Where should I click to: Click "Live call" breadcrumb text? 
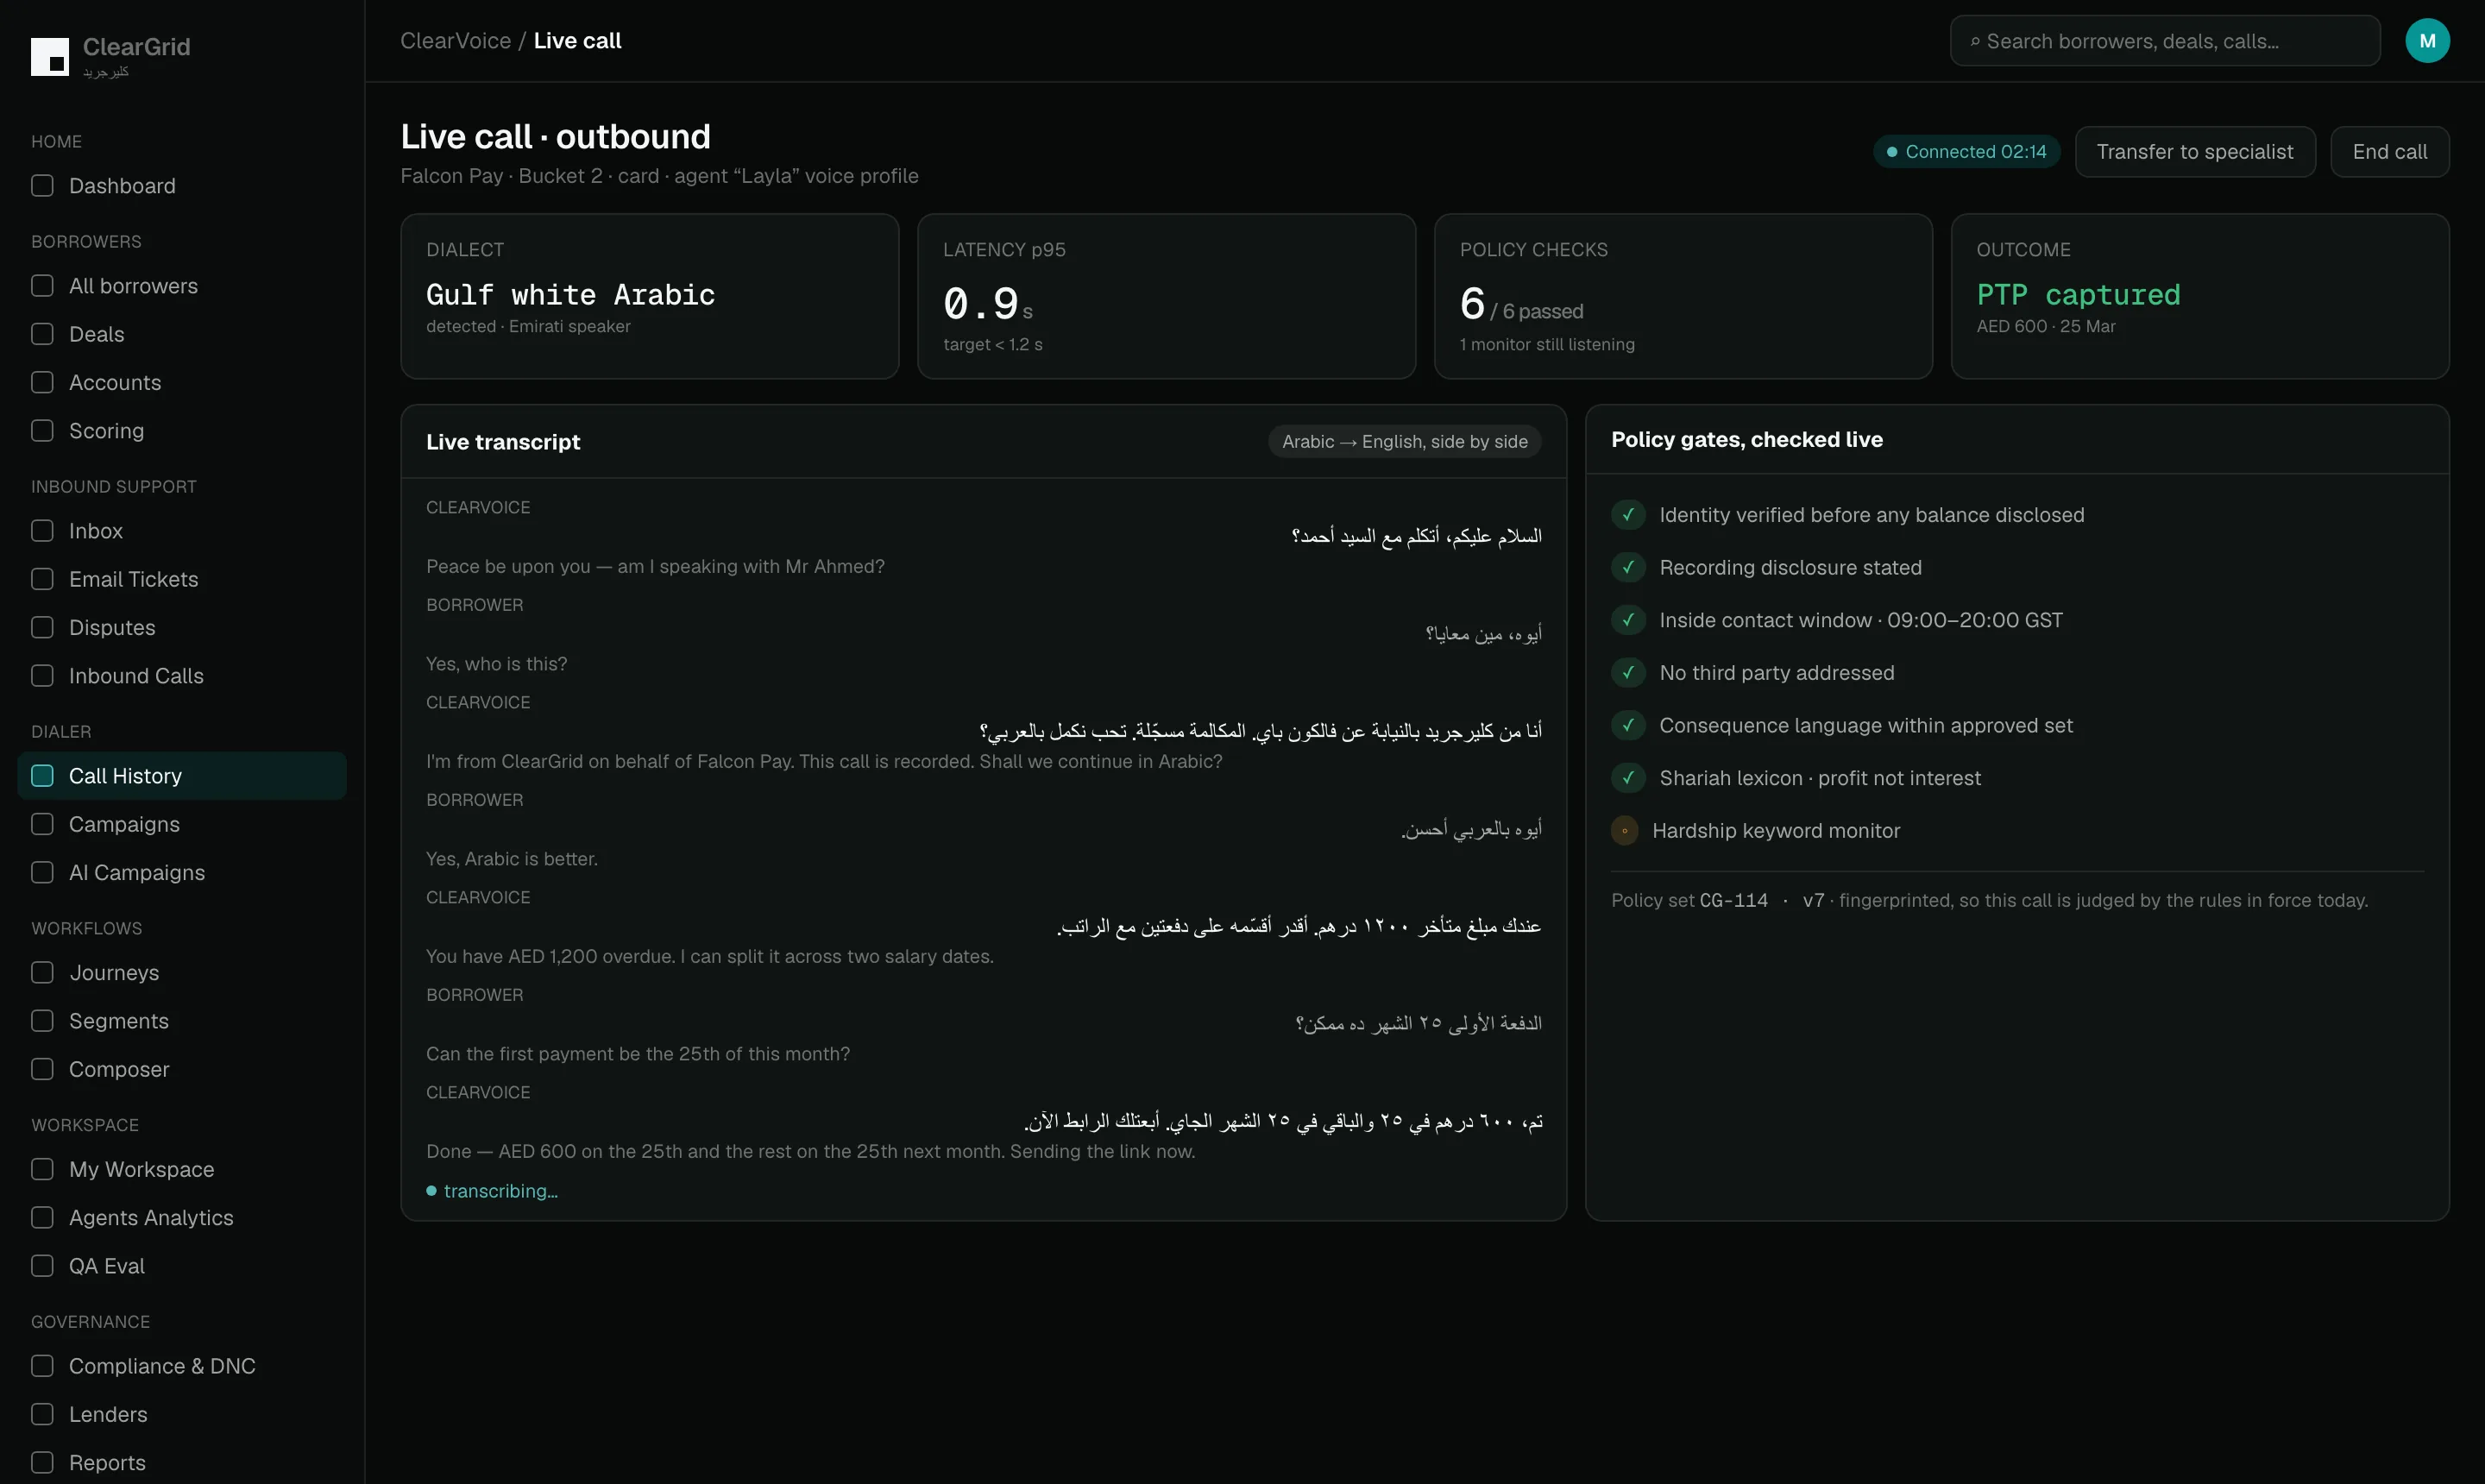pos(577,41)
